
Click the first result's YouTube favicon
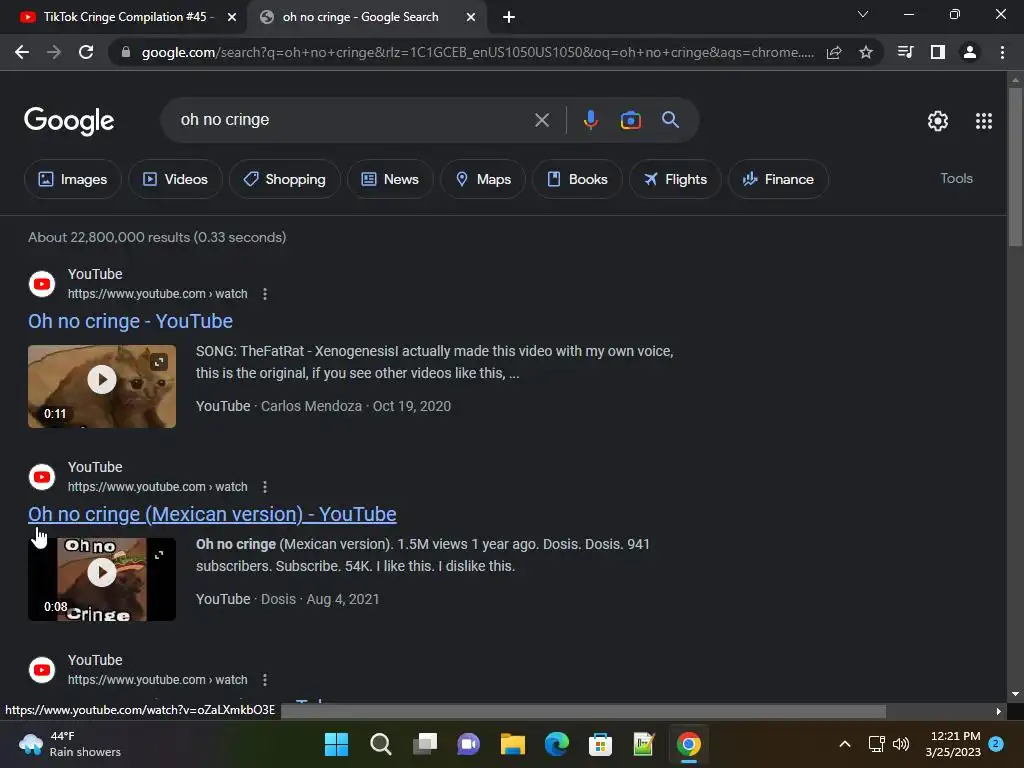tap(42, 284)
